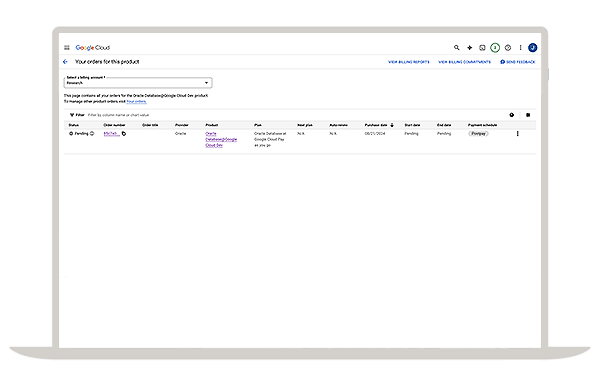Image resolution: width=600 pixels, height=387 pixels.
Task: Click the Payment schedule column header
Action: pyautogui.click(x=483, y=125)
